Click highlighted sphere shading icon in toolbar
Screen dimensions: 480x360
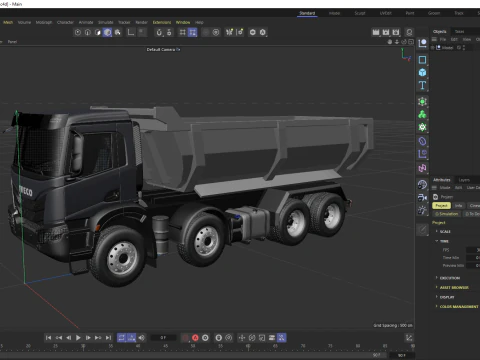coord(107,32)
